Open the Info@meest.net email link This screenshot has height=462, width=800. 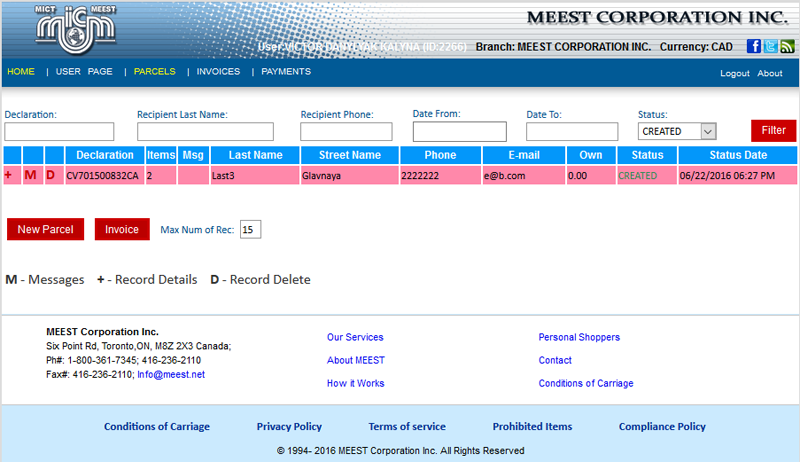[x=171, y=374]
